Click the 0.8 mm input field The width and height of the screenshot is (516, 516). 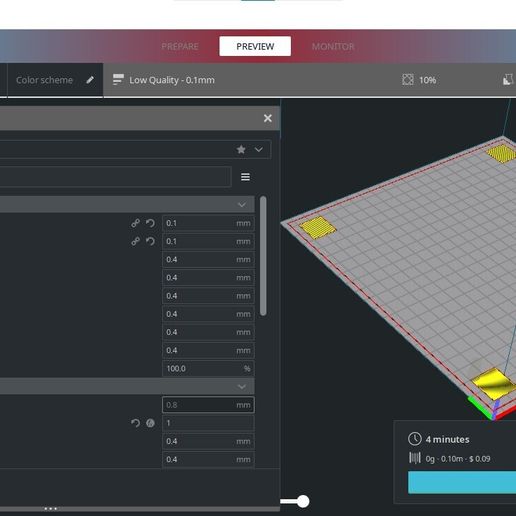[x=208, y=405]
